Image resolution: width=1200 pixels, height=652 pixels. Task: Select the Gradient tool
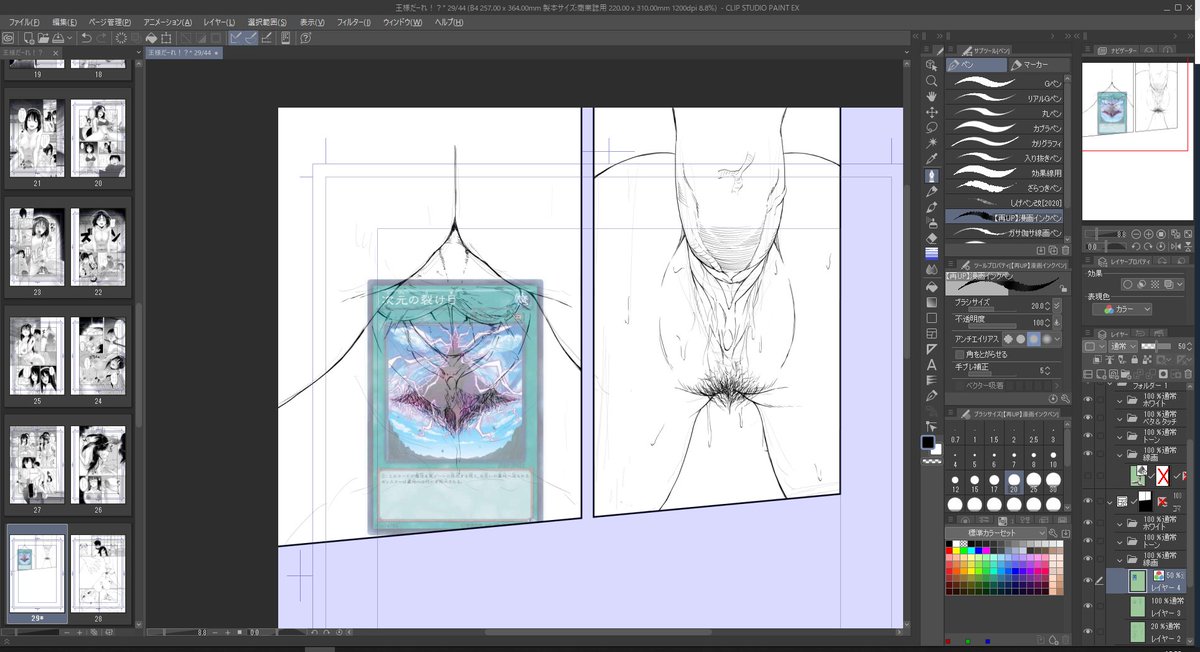tap(932, 301)
